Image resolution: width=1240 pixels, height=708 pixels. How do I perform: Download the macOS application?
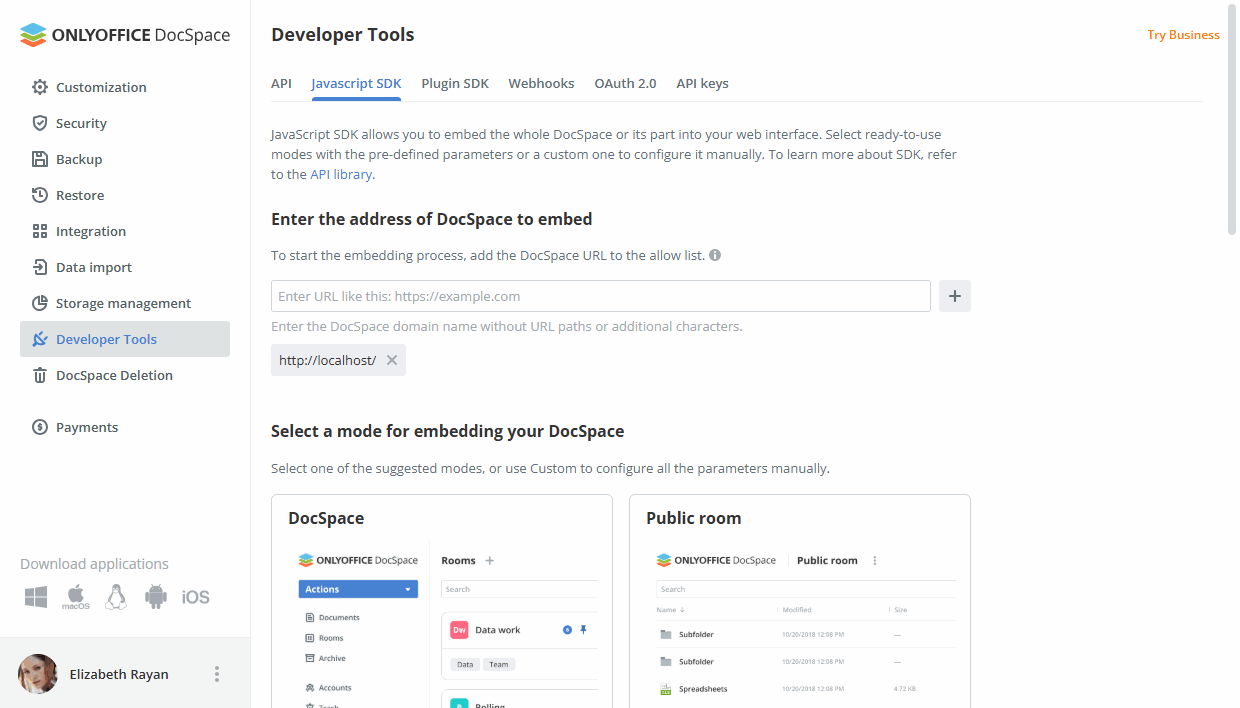[x=75, y=596]
